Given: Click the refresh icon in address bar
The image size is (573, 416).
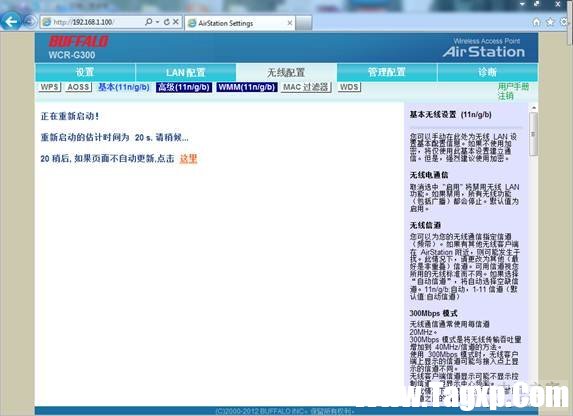Looking at the screenshot, I should [167, 22].
